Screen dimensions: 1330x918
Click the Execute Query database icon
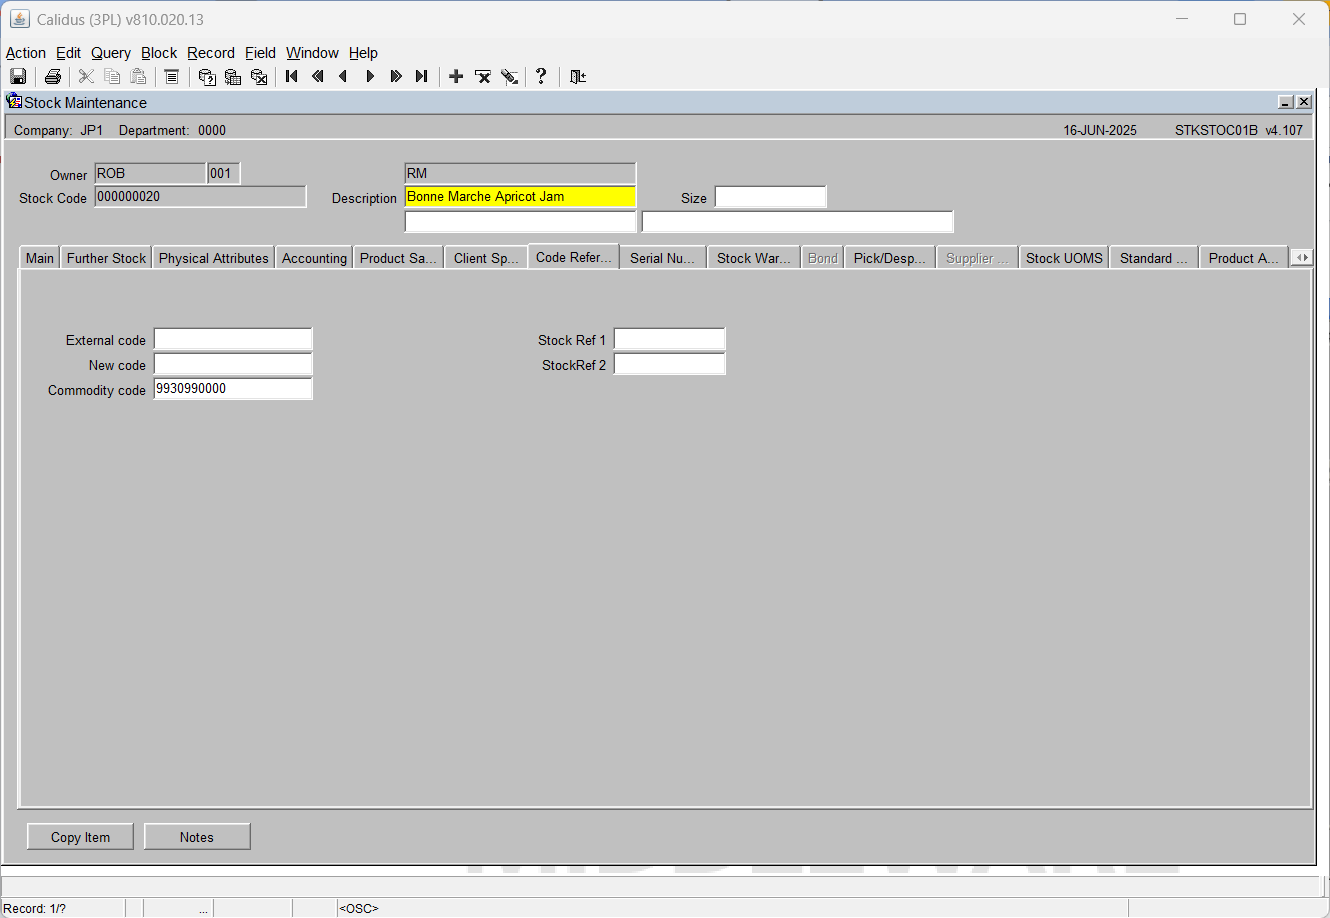233,77
